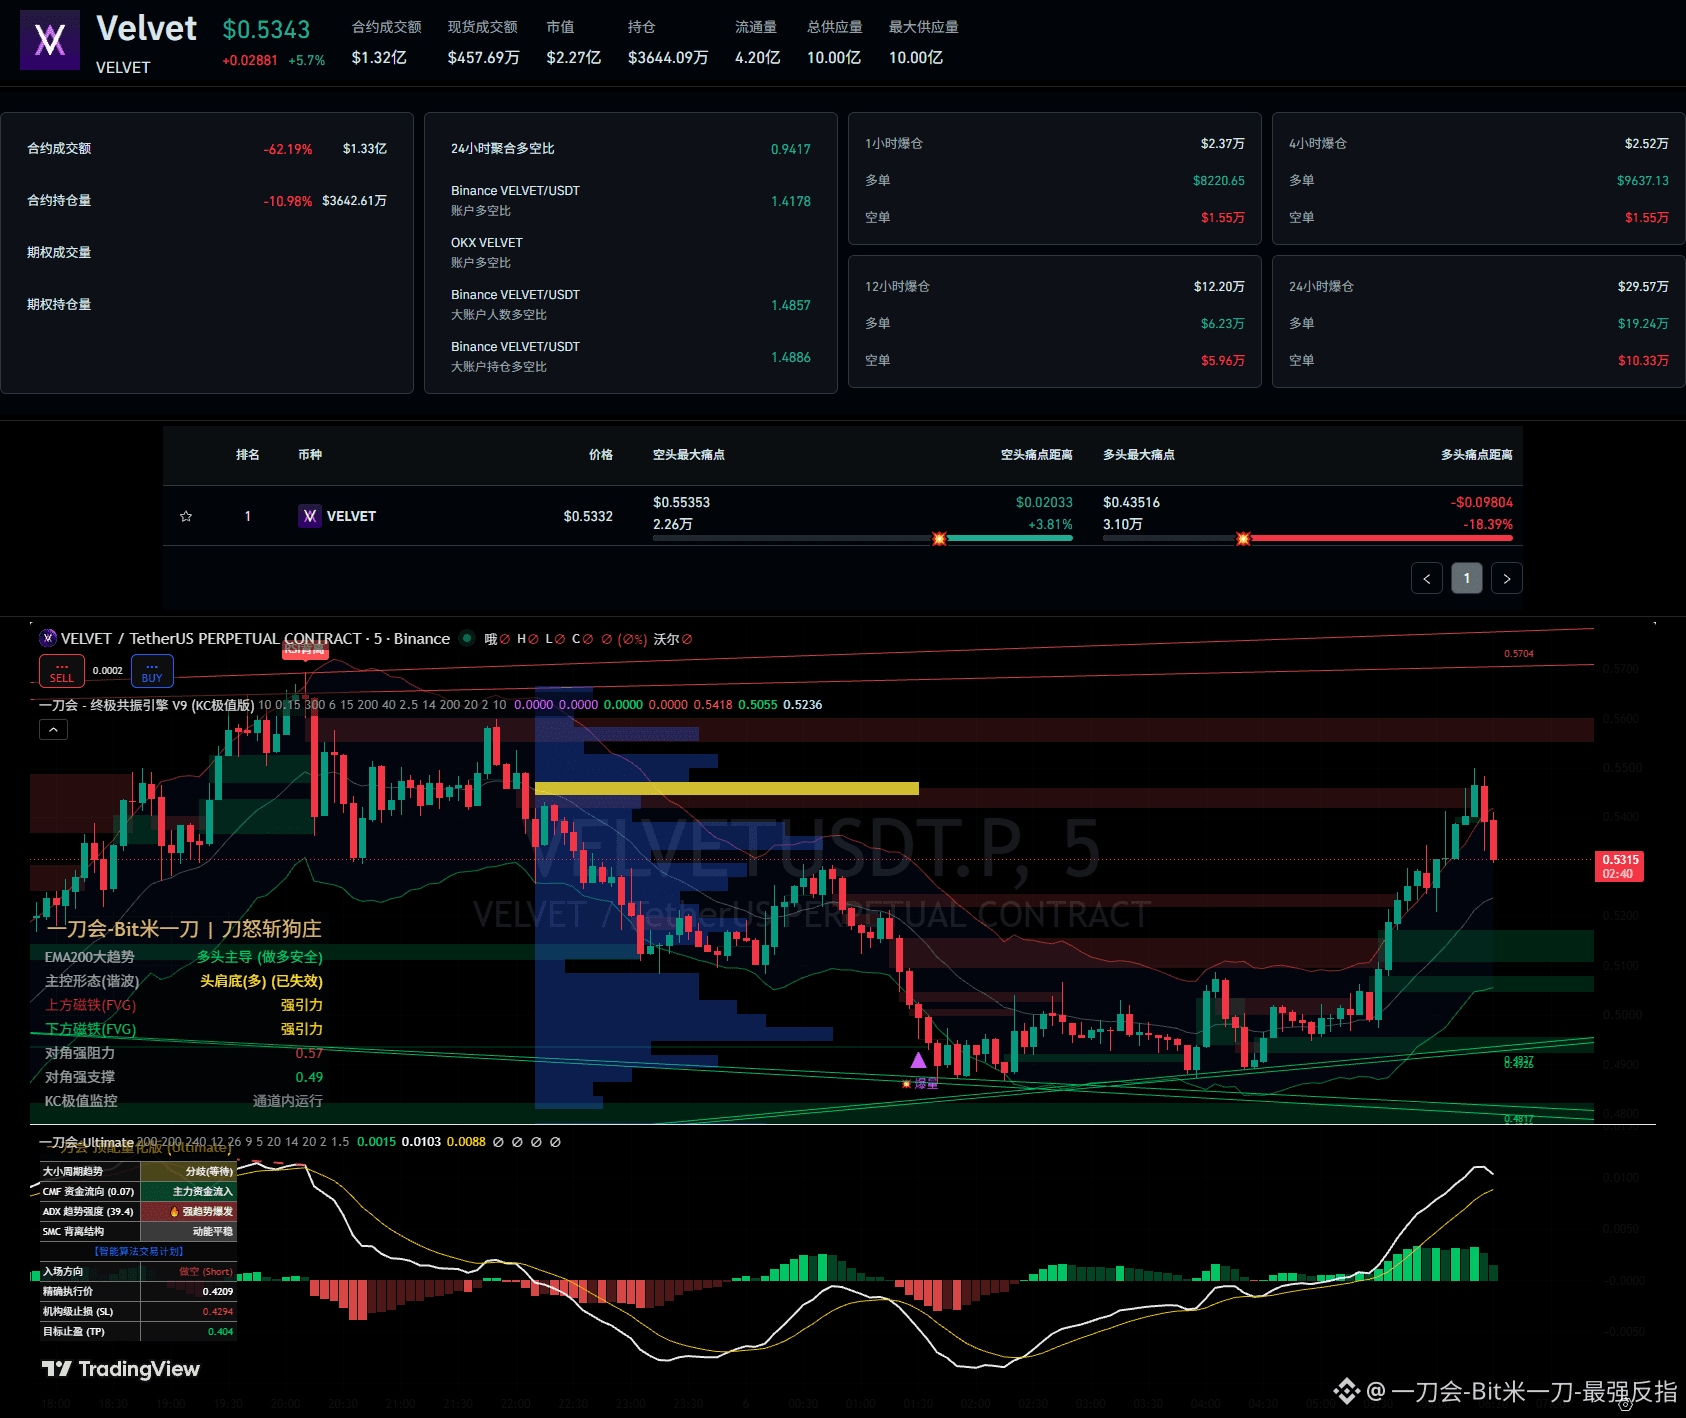This screenshot has width=1686, height=1418.
Task: Click the 期权持仓量 row label
Action: pos(59,305)
